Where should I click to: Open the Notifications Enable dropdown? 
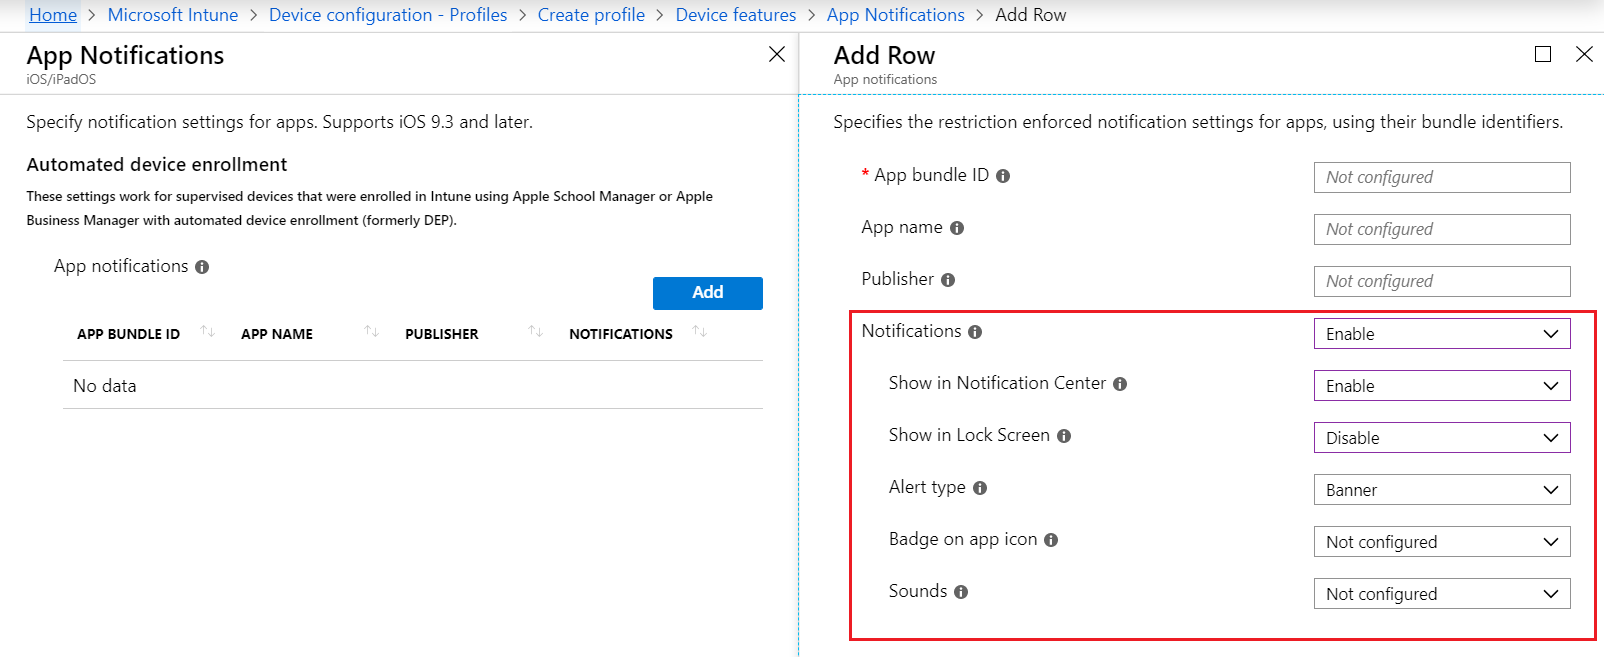tap(1441, 334)
